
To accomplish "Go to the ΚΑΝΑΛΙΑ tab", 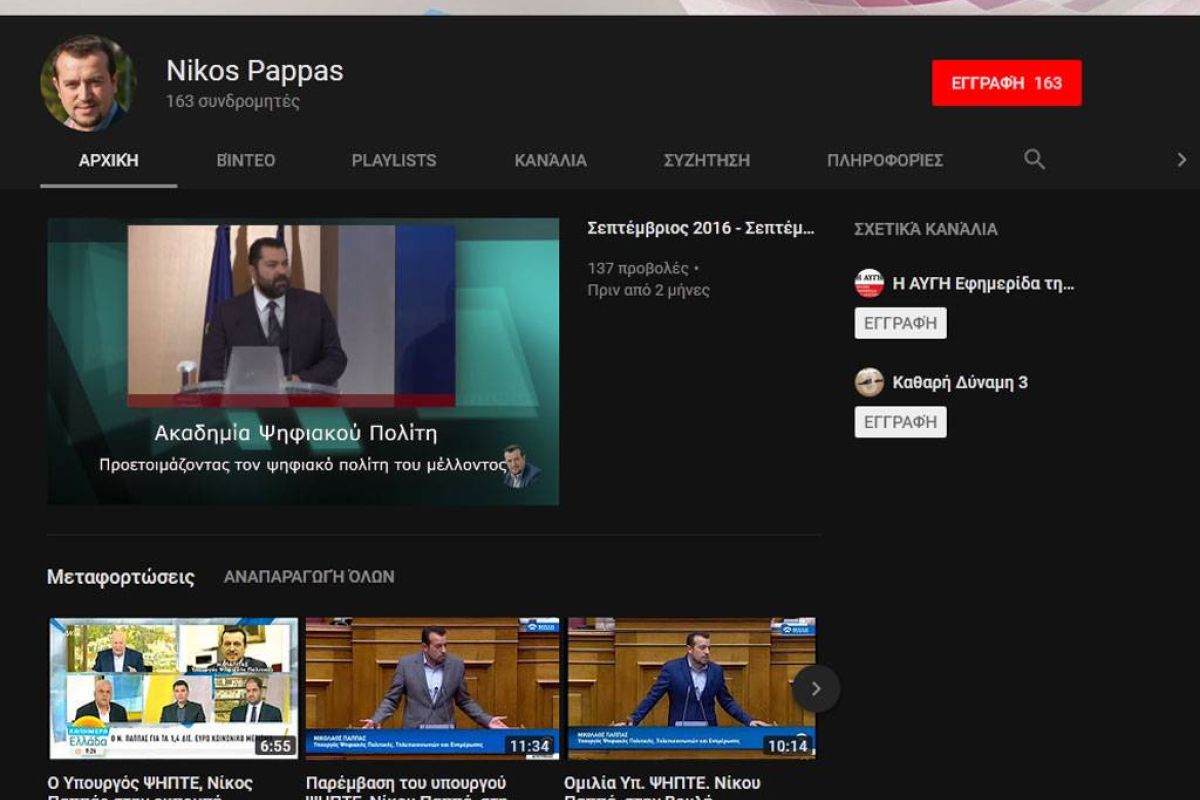I will pos(550,160).
